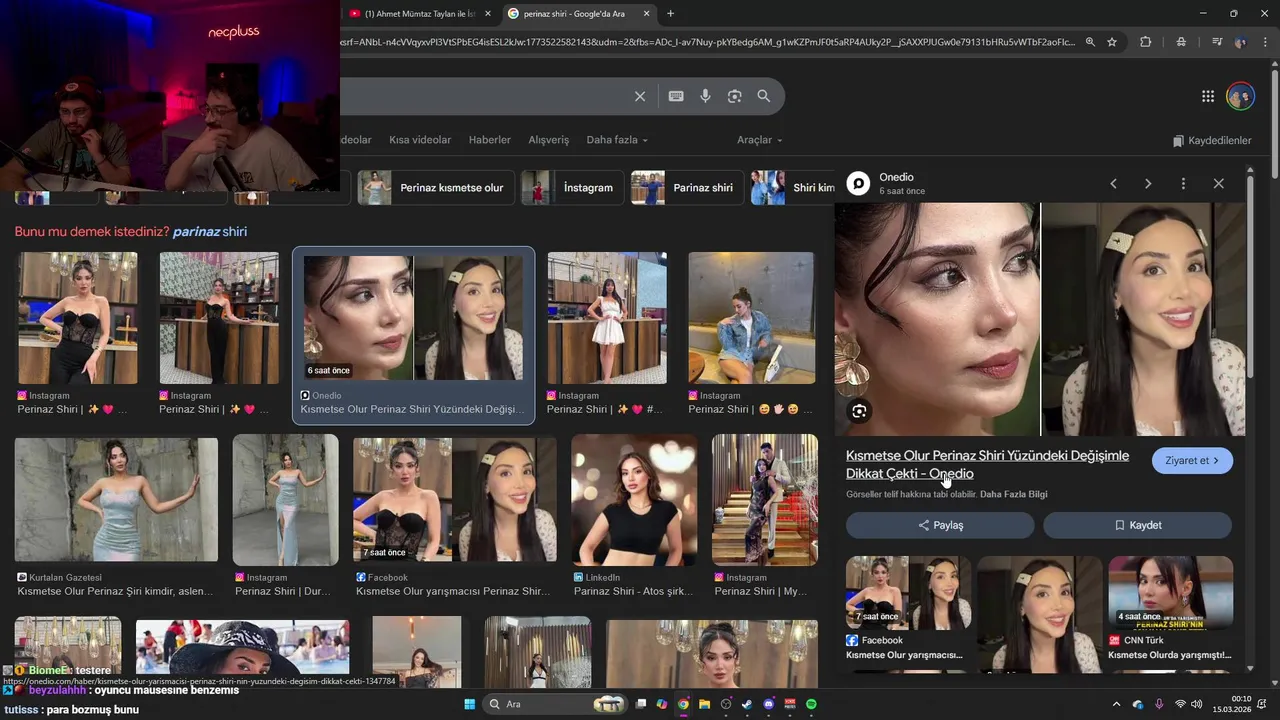Click the magnifier search submit icon
The image size is (1280, 720).
coord(764,96)
